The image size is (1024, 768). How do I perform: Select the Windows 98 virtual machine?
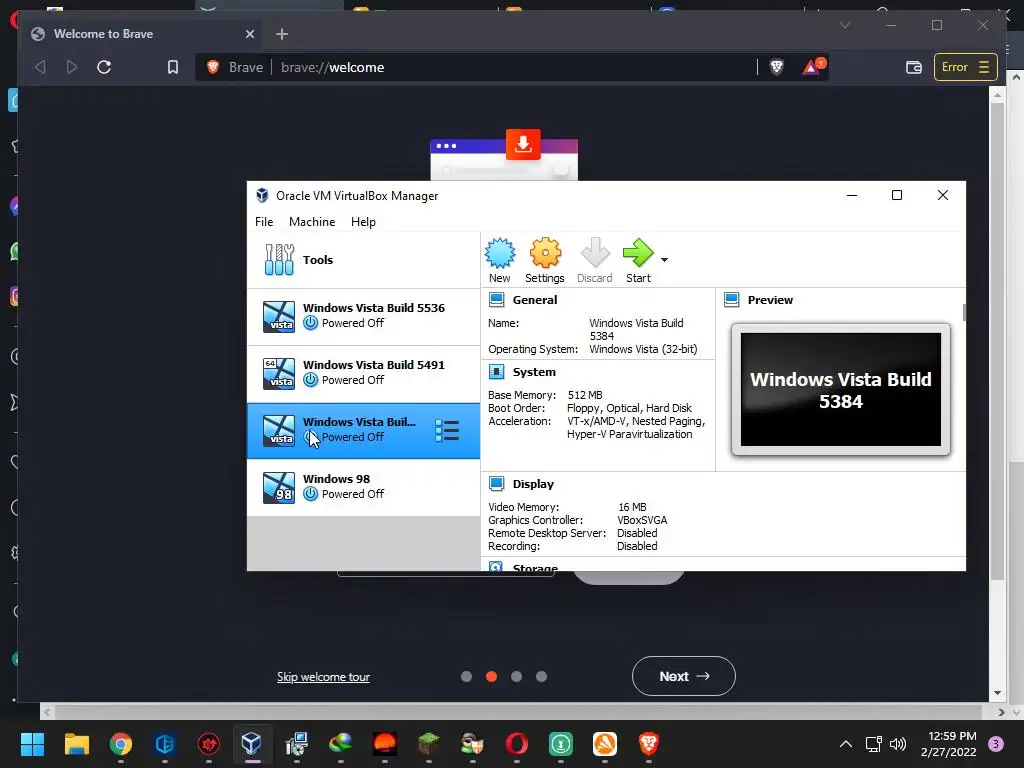click(363, 487)
